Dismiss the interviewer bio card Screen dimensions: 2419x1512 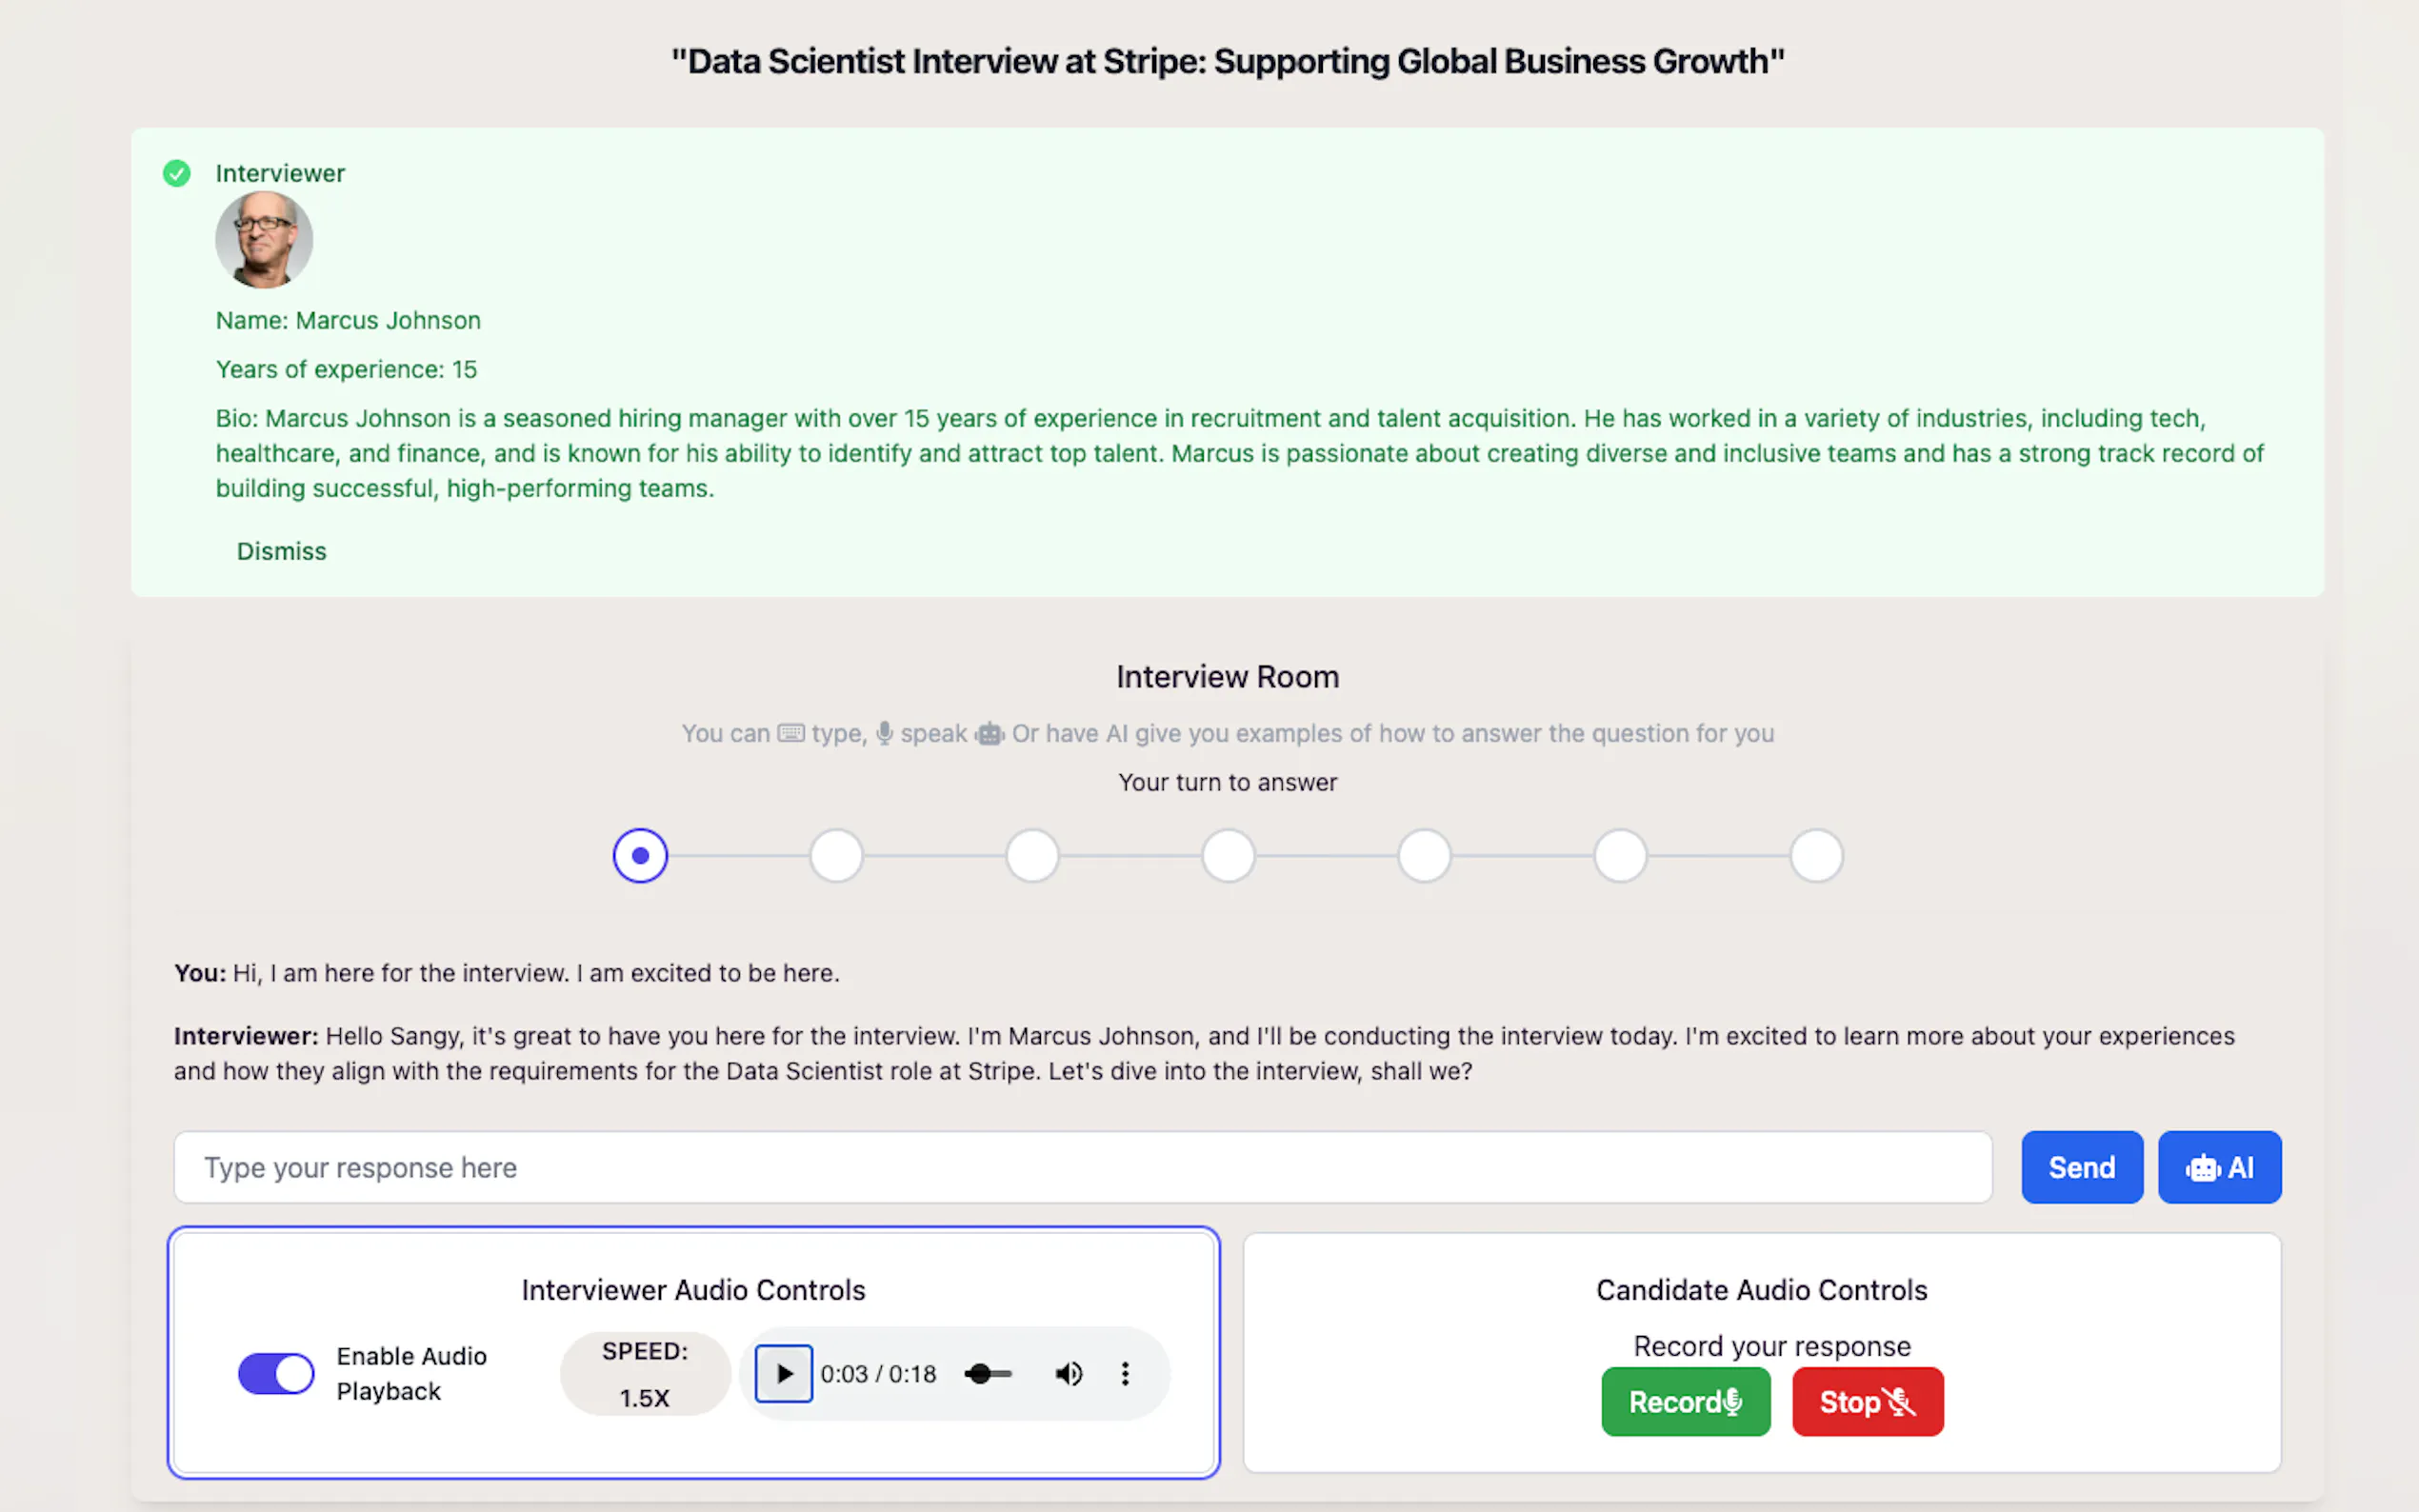click(x=281, y=551)
